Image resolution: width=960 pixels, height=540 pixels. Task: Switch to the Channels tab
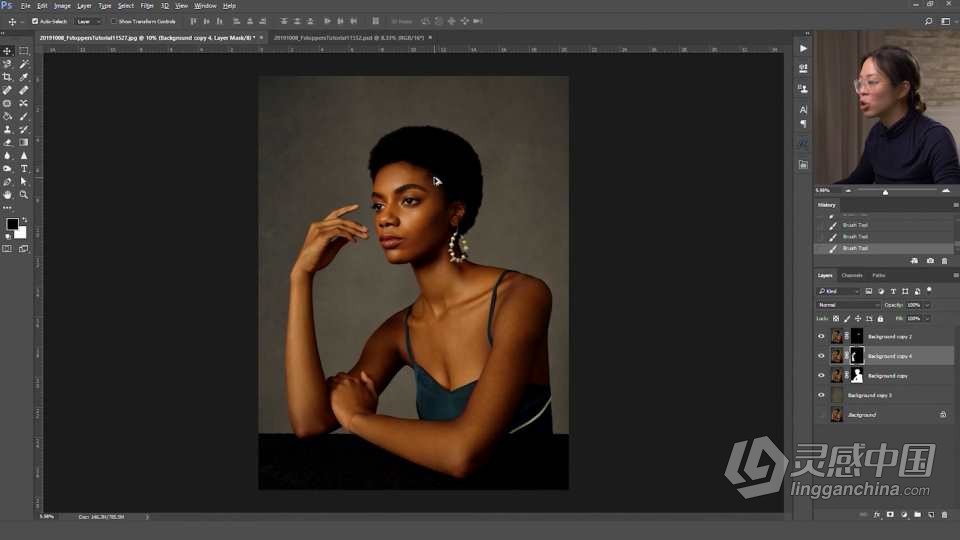tap(852, 276)
